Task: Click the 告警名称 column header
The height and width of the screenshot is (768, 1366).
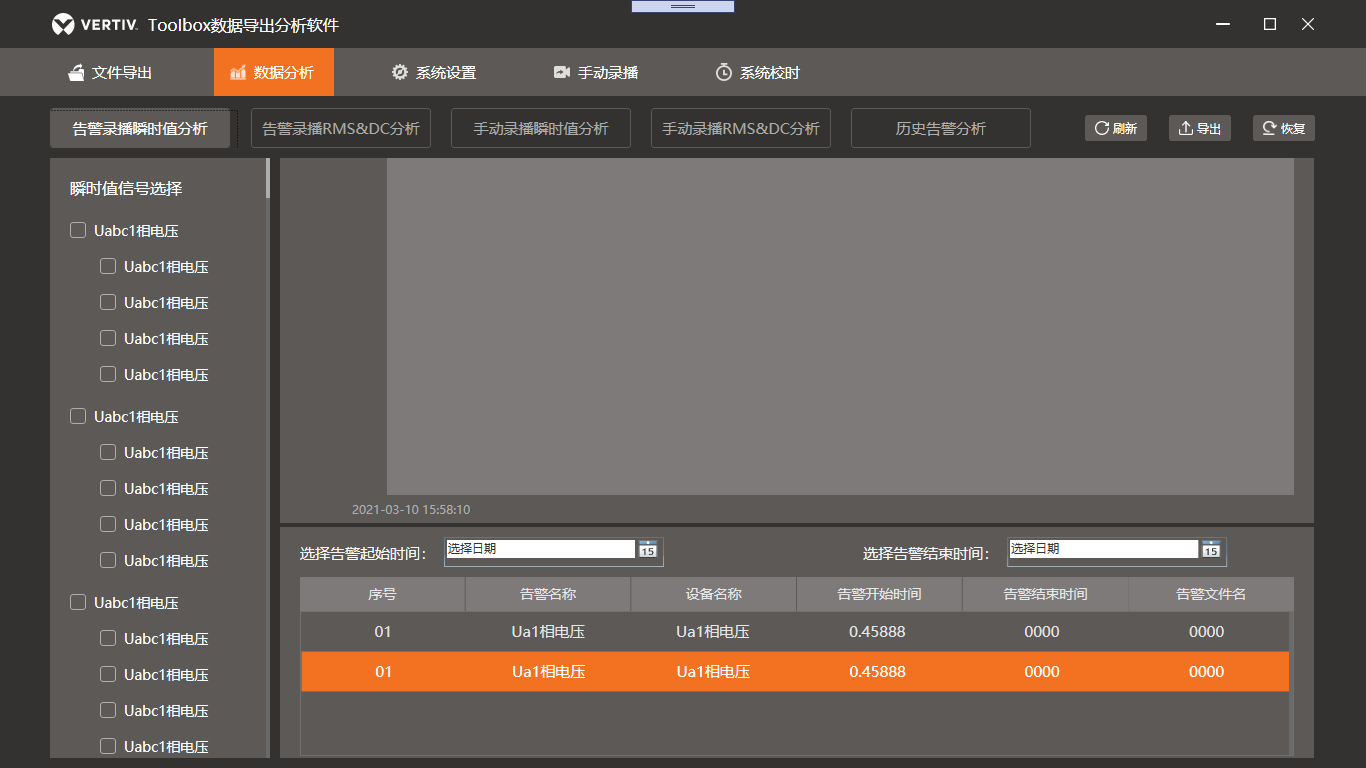Action: point(548,594)
